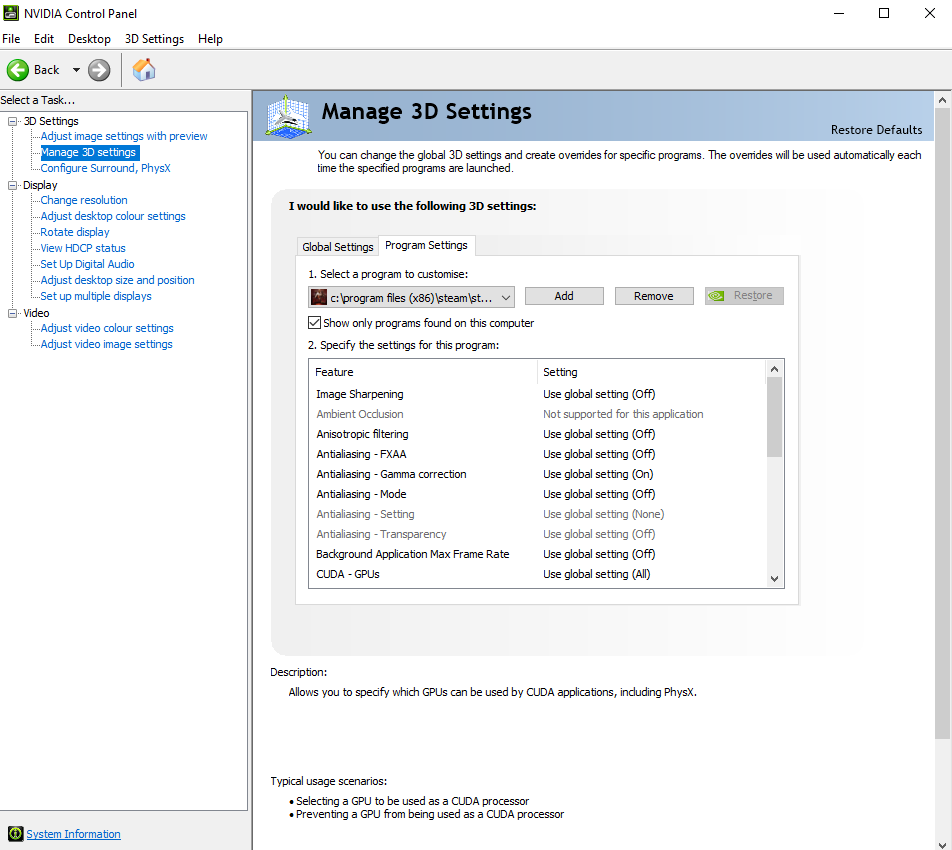
Task: Click the main panel scrollbar thumb
Action: tap(942, 424)
